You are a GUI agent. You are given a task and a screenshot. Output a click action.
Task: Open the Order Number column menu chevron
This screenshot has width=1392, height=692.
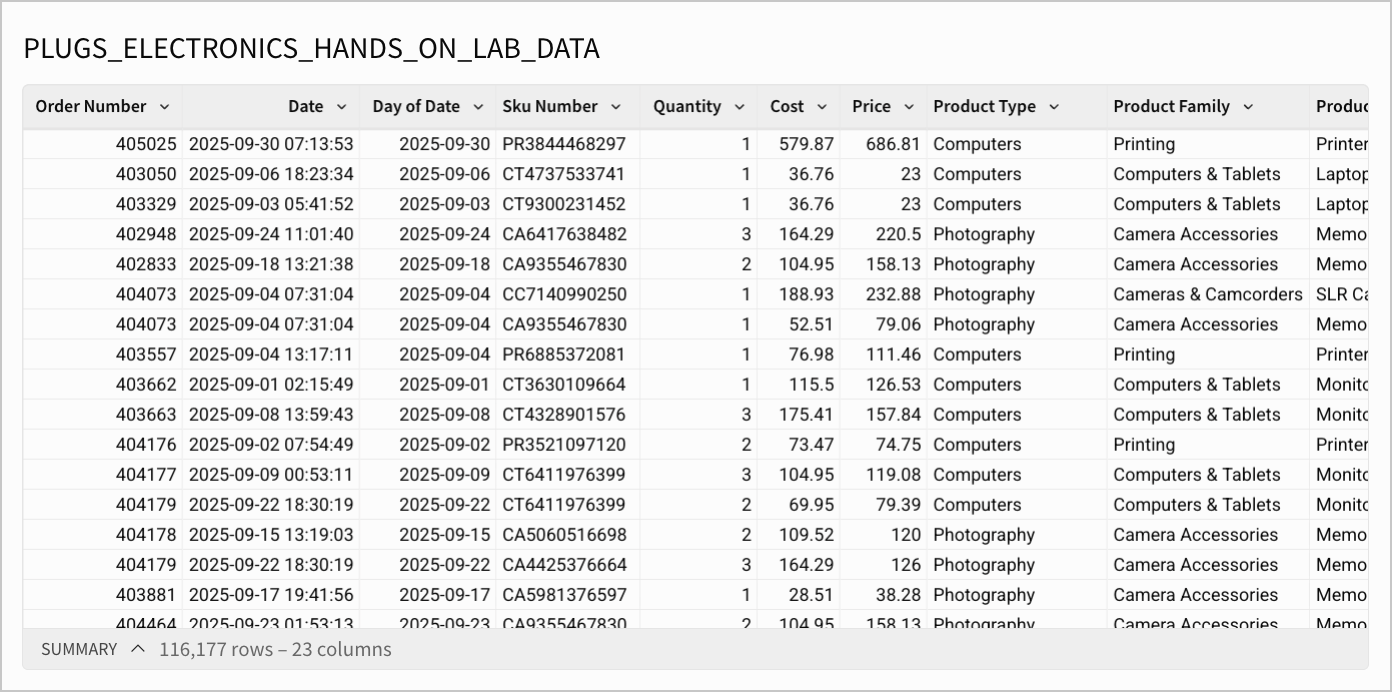click(x=166, y=106)
